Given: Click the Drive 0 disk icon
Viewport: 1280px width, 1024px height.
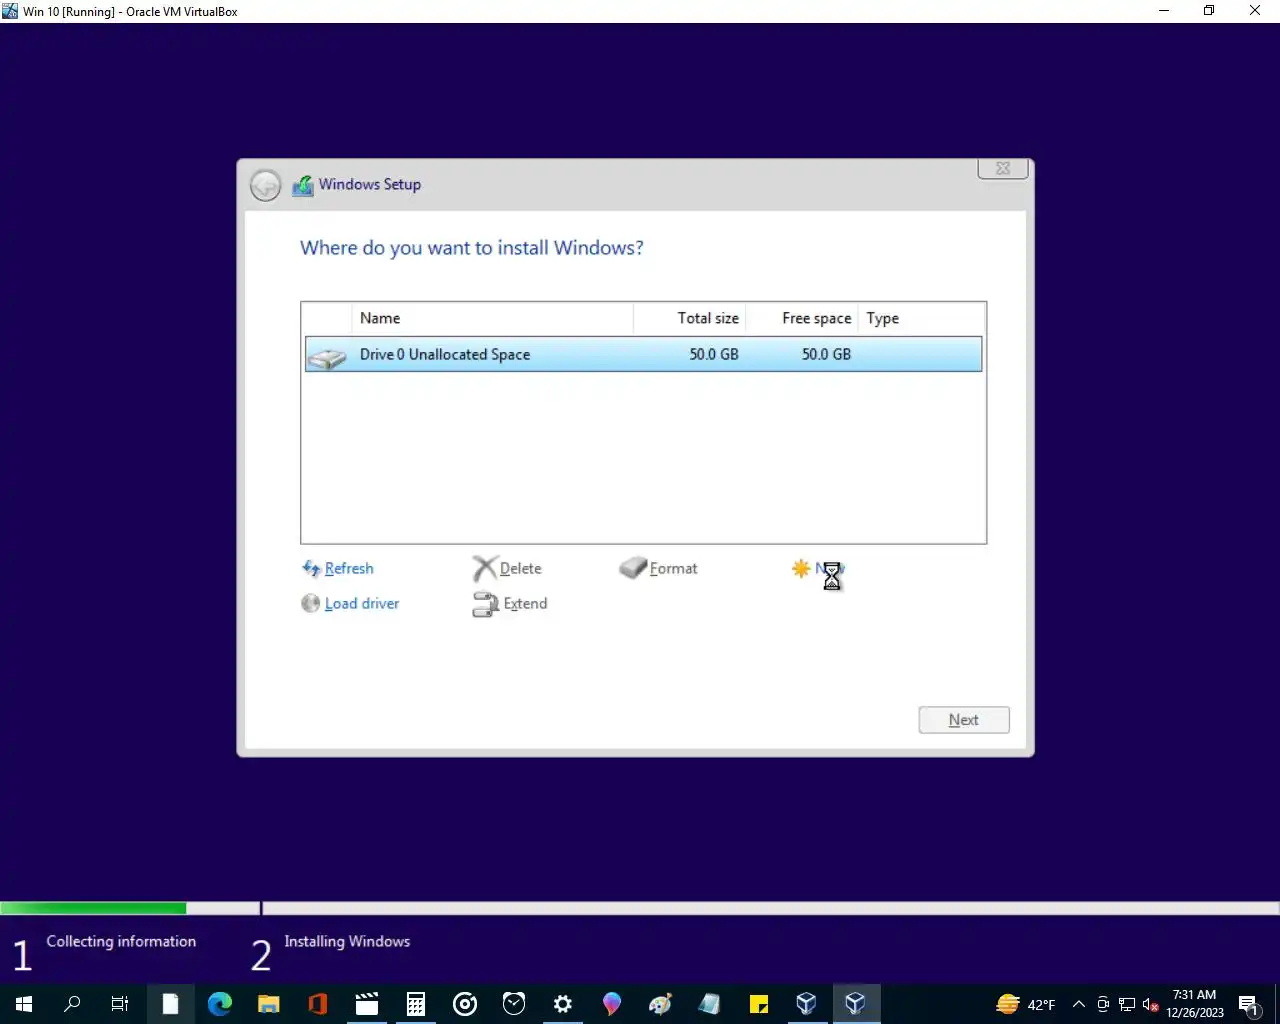Looking at the screenshot, I should tap(326, 356).
